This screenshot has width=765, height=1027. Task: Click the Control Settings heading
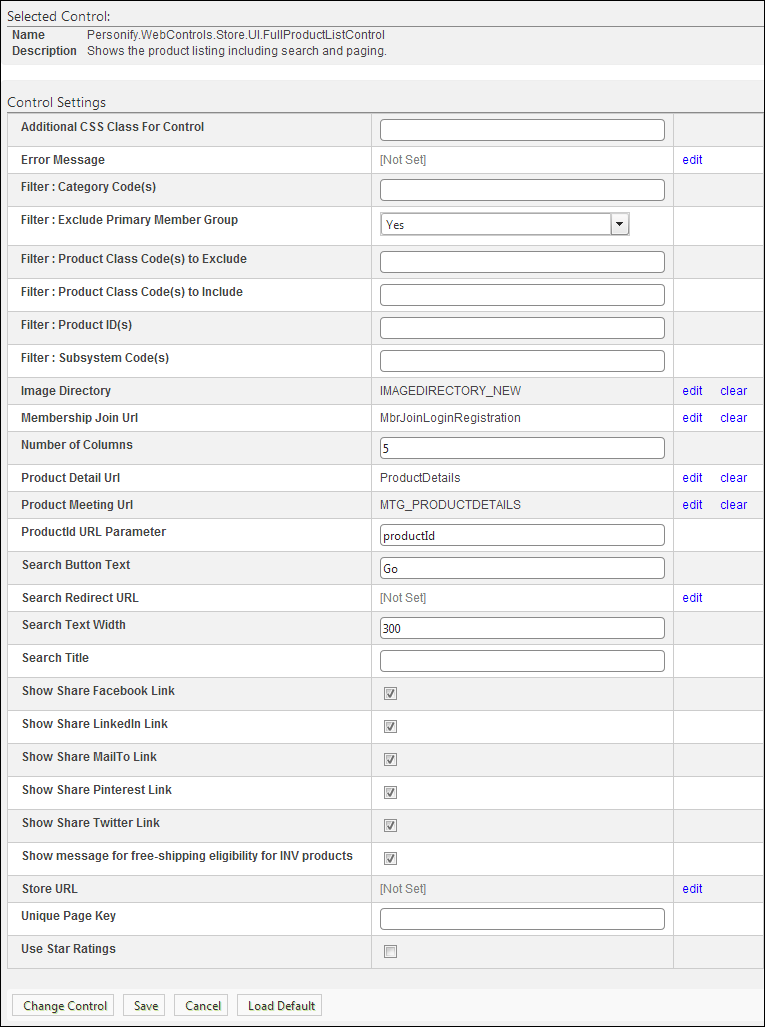[56, 102]
